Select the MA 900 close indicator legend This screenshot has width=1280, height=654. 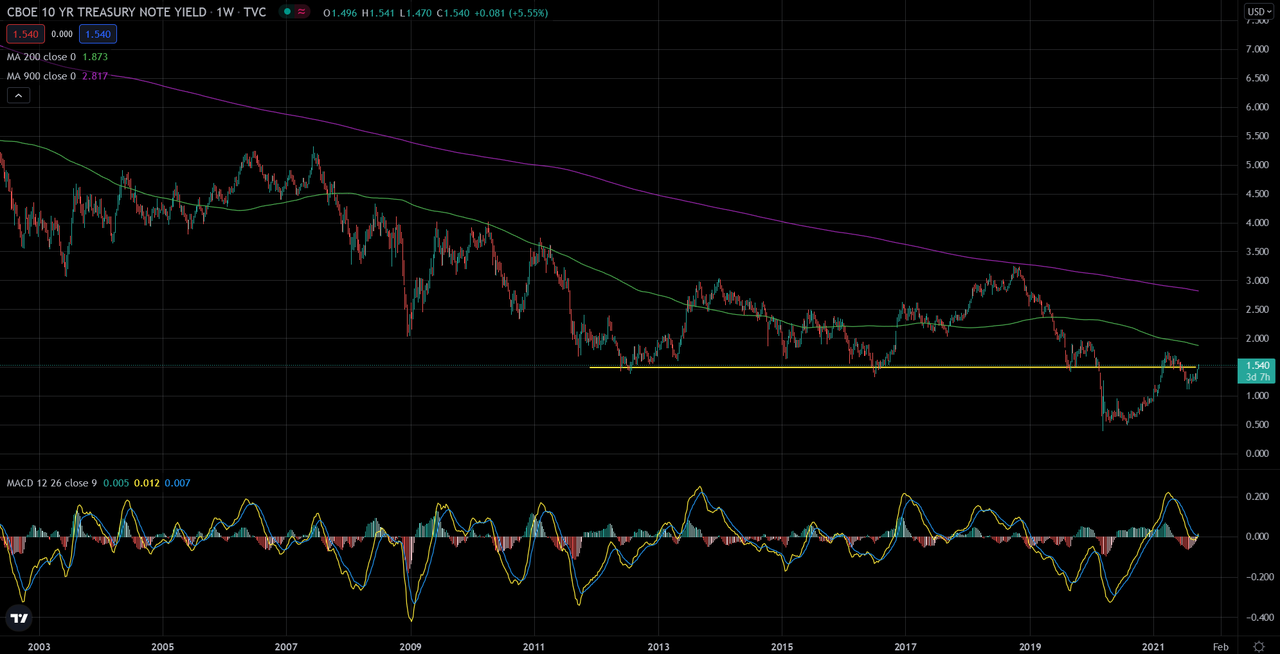(x=41, y=76)
